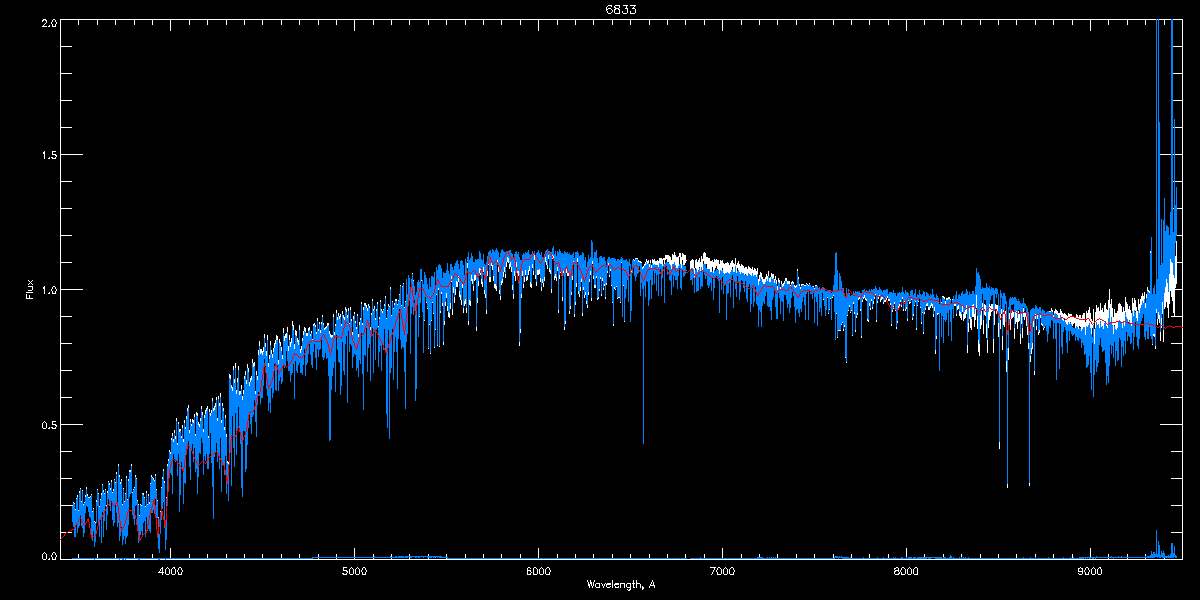Click the 9000 x-axis tick label
The width and height of the screenshot is (1200, 600).
[1090, 572]
